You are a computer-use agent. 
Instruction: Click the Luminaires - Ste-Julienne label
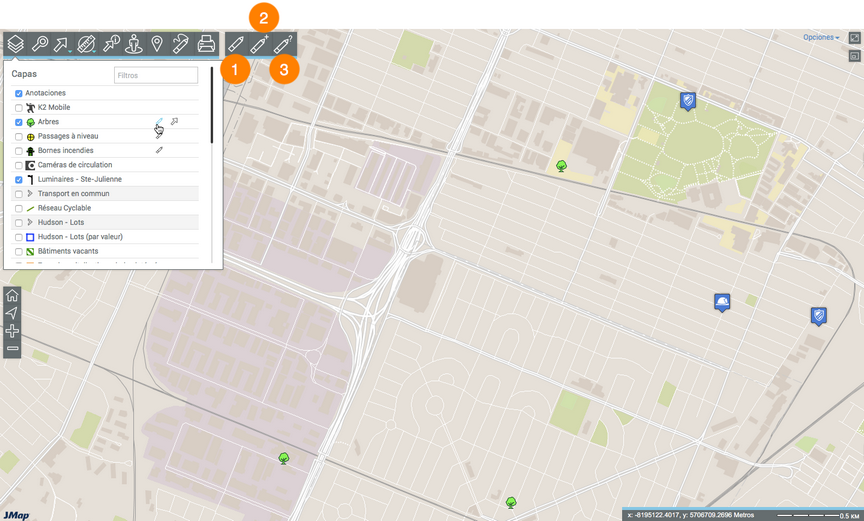point(80,179)
